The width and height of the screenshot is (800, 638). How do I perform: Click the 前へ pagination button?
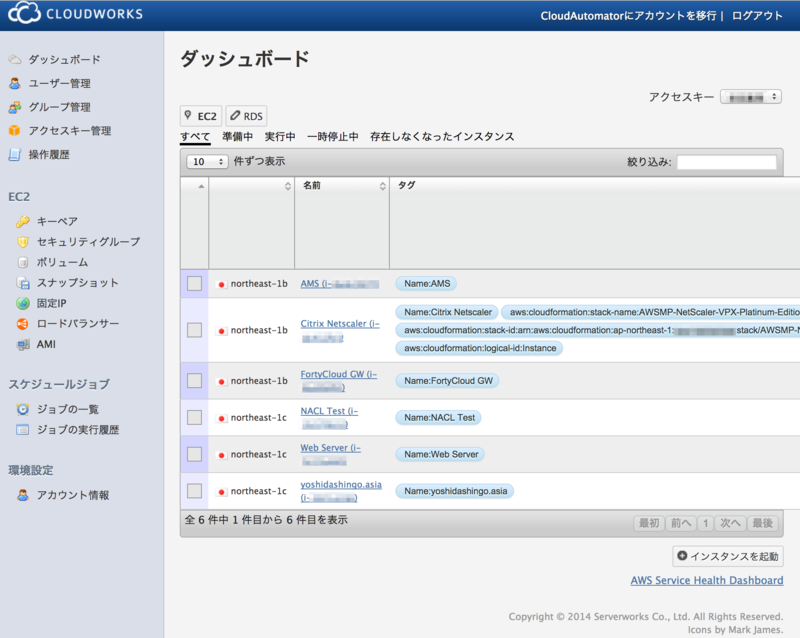[681, 523]
